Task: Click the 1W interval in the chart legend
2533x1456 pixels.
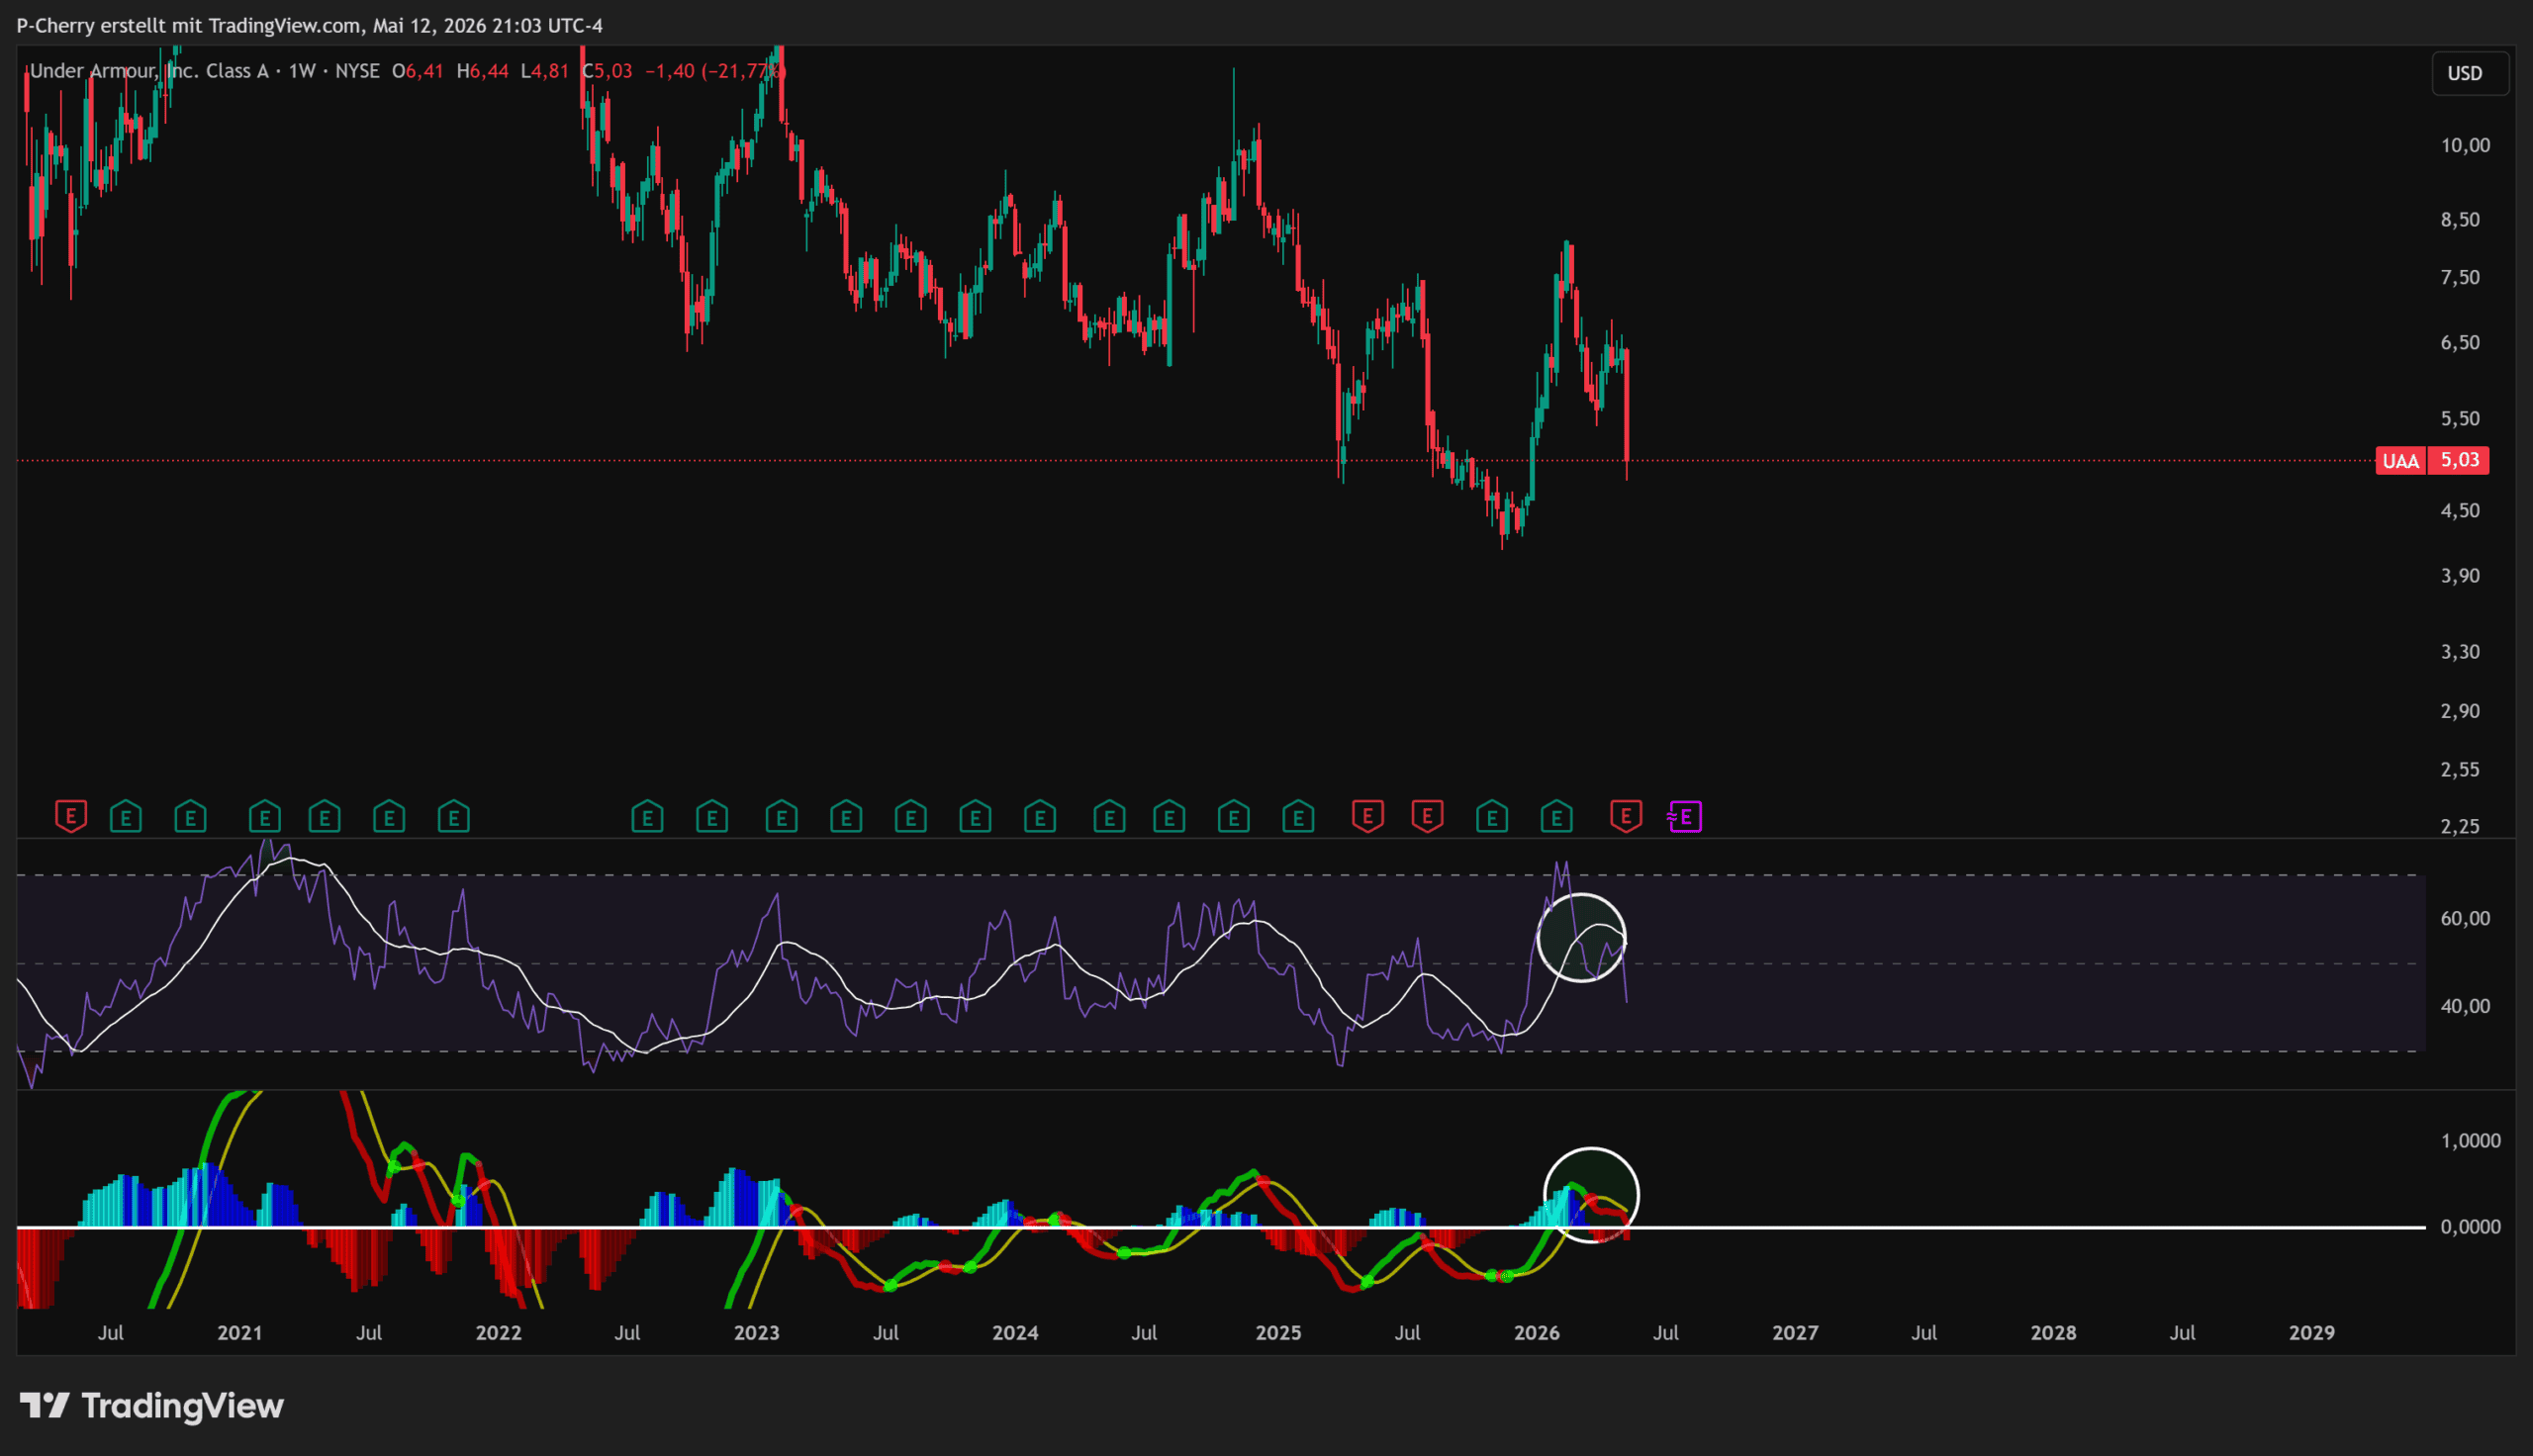Action: coord(301,71)
